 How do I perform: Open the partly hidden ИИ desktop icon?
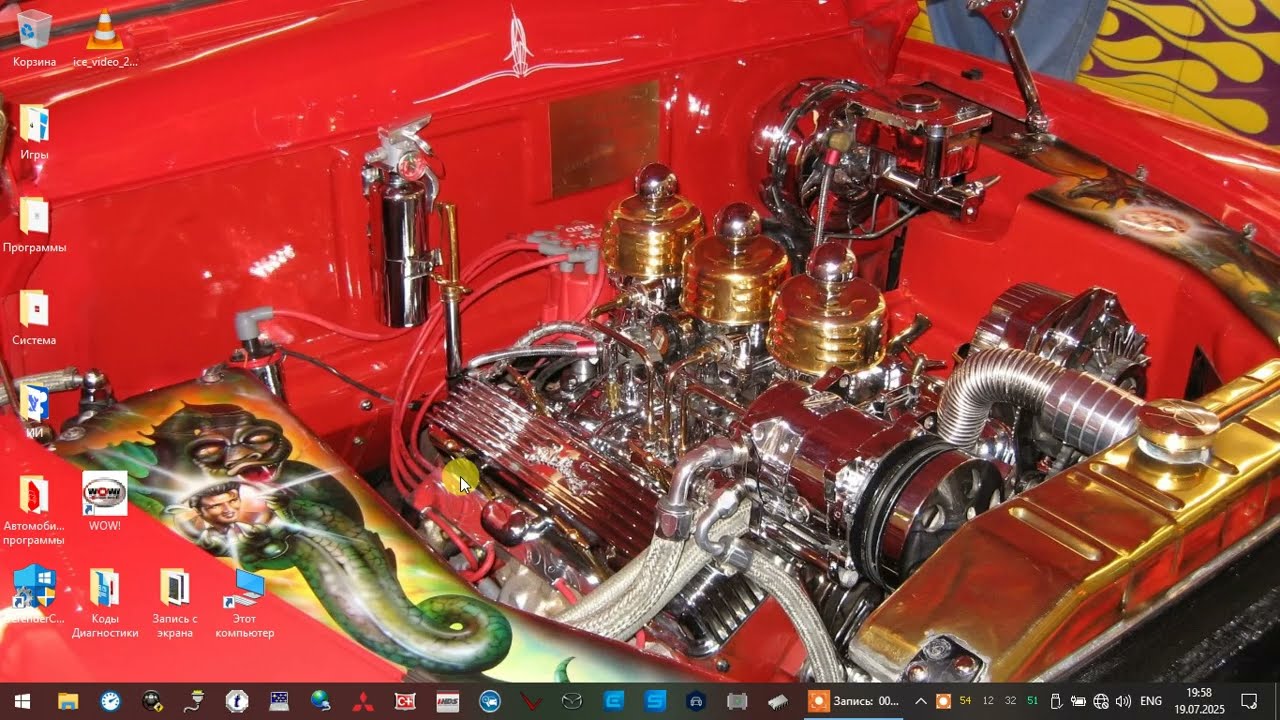coord(34,410)
